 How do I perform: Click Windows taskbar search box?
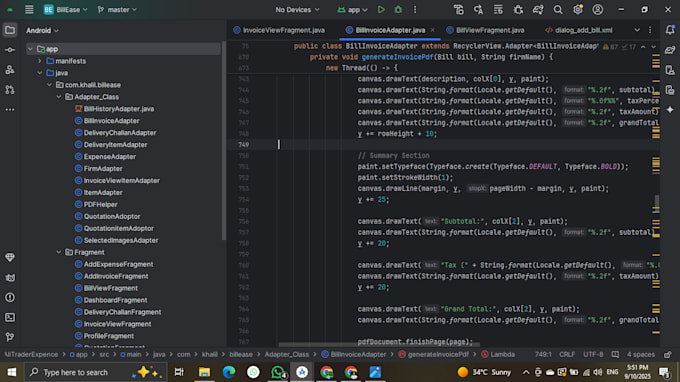[x=95, y=372]
